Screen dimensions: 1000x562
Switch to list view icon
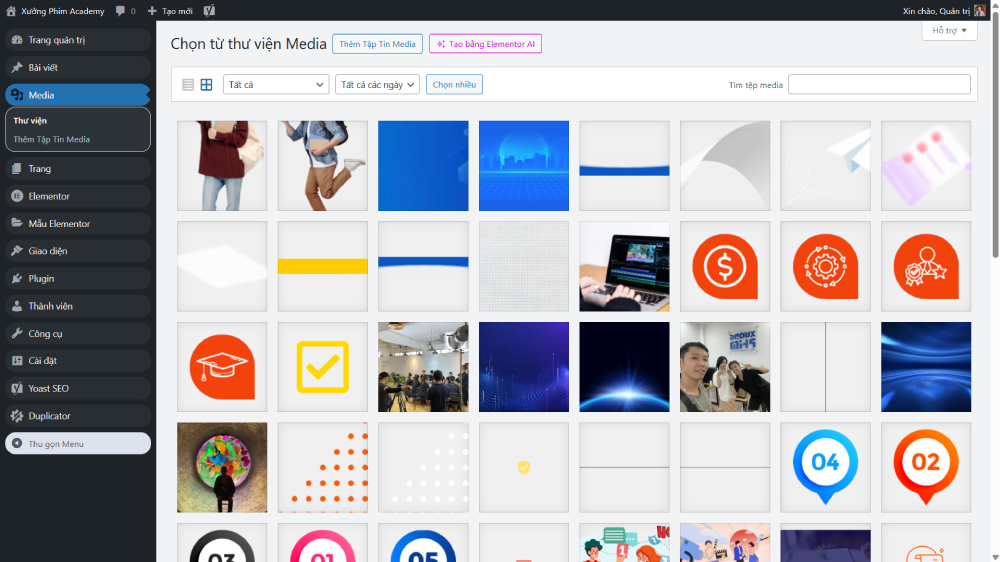(188, 84)
